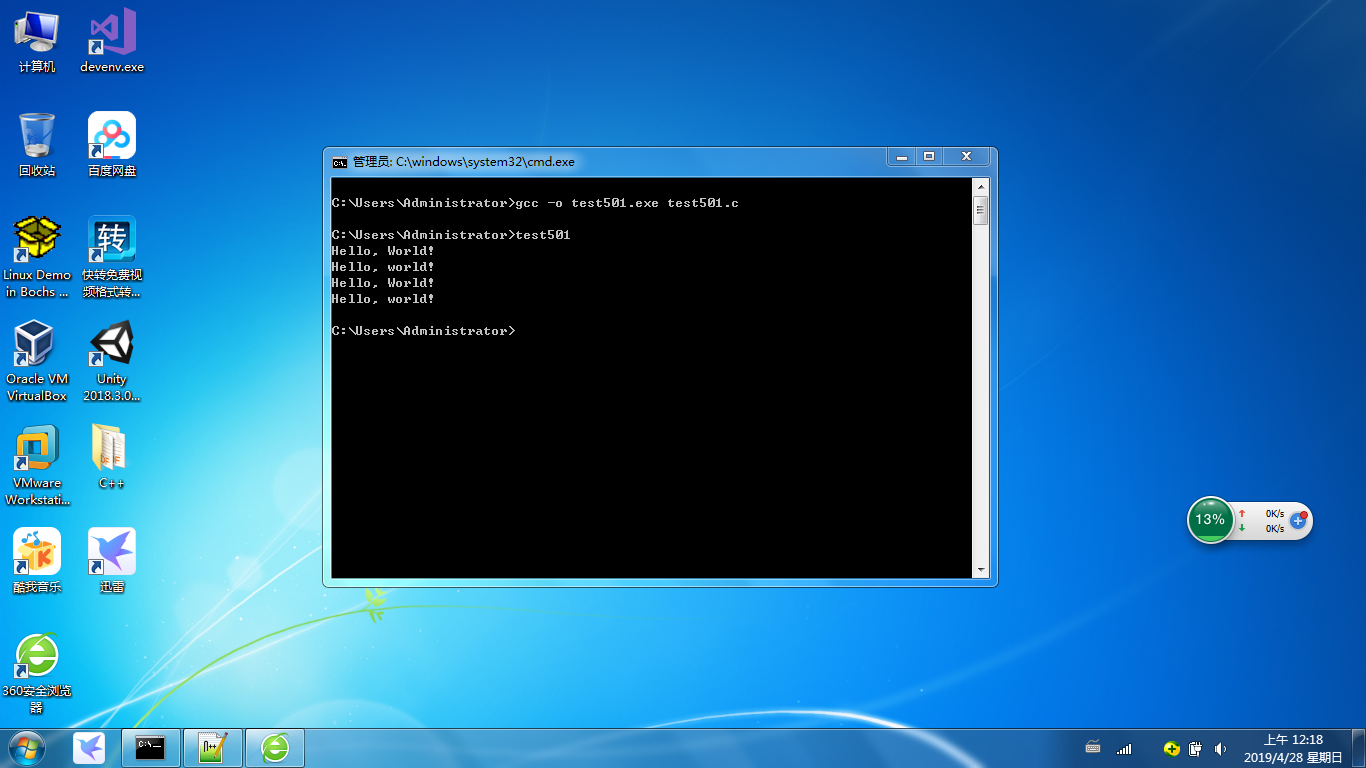Select the Linux Demo in Bochs shortcut

(x=37, y=258)
